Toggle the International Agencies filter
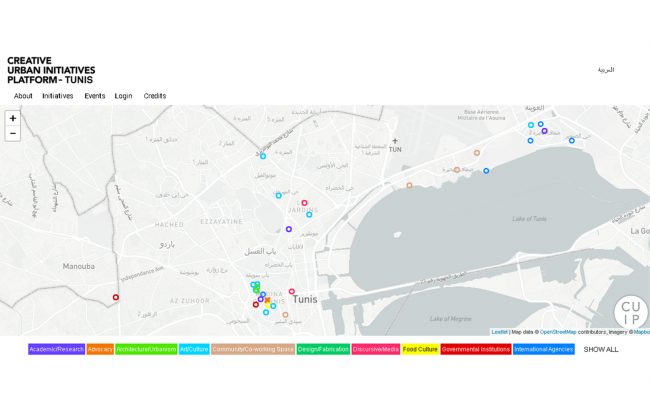This screenshot has height=406, width=650. tap(544, 350)
